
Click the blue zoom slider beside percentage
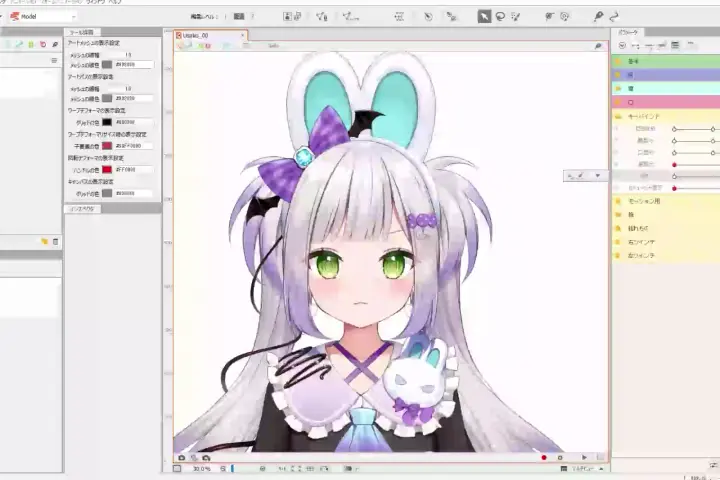tap(232, 469)
